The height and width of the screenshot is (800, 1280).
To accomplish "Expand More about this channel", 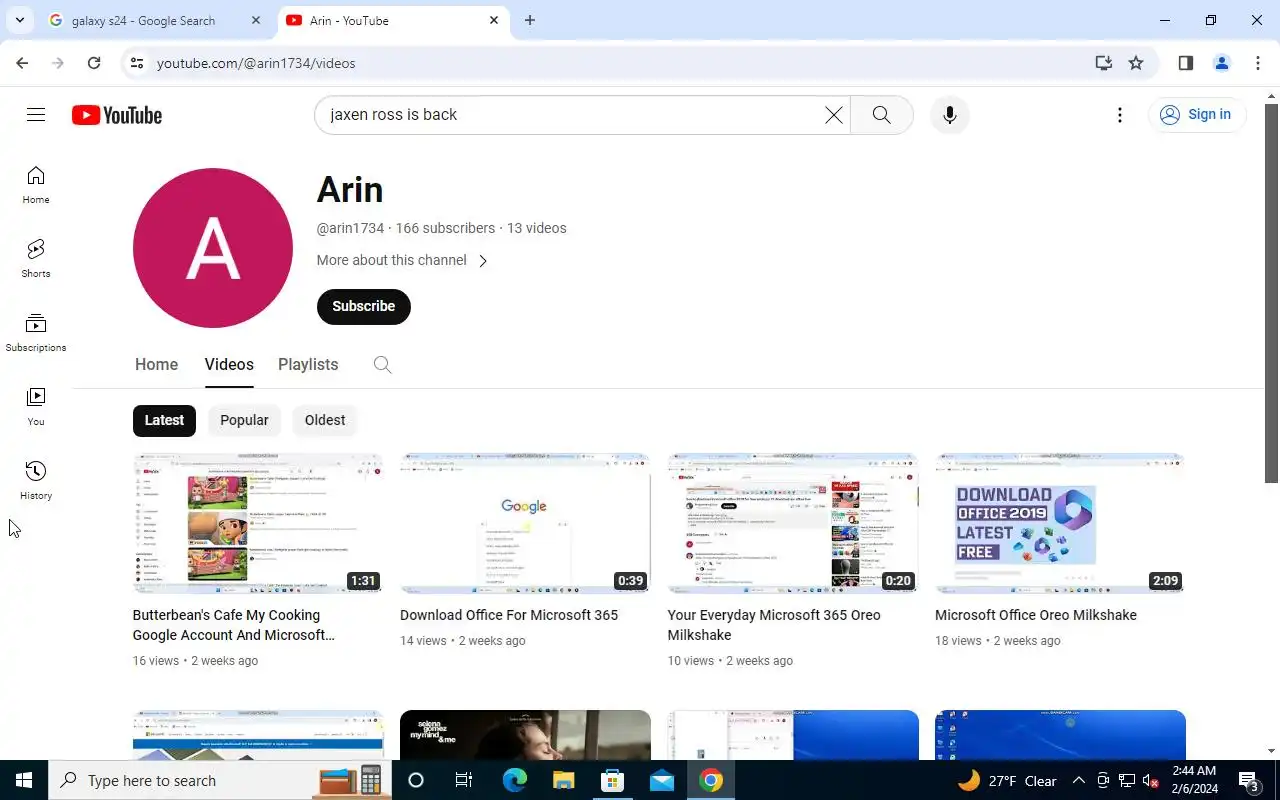I will pyautogui.click(x=402, y=260).
